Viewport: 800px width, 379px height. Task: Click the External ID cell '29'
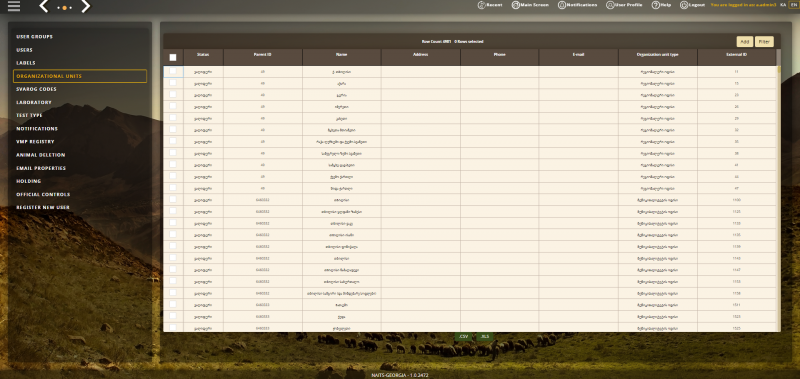[x=736, y=118]
